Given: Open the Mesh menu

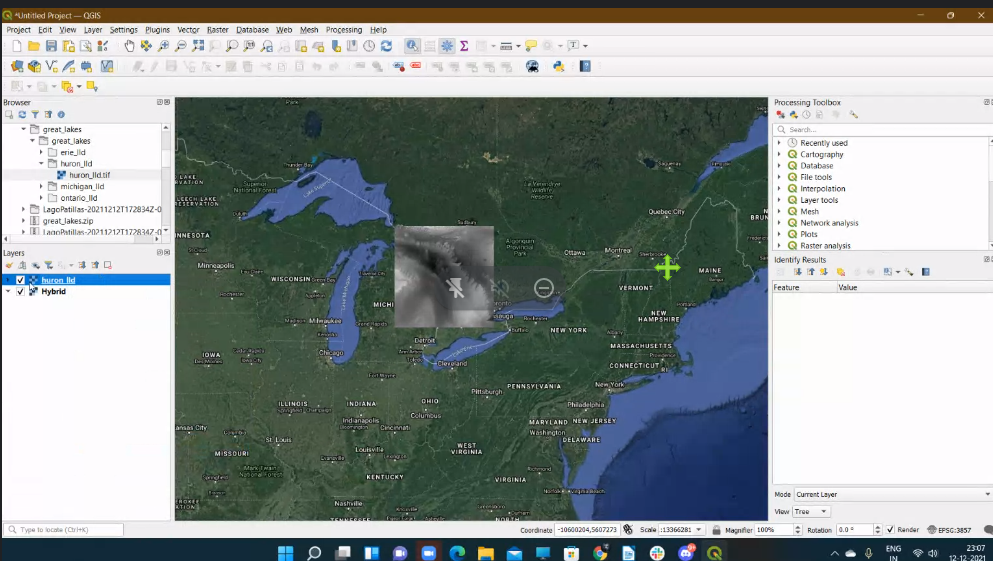Looking at the screenshot, I should (x=309, y=30).
